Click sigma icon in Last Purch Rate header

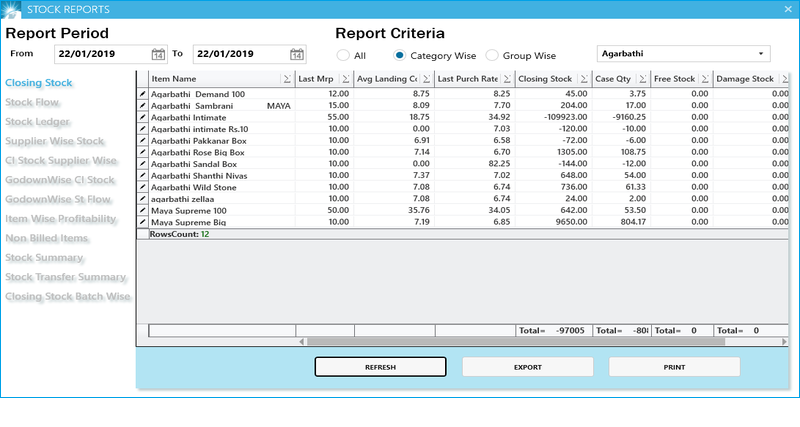click(x=507, y=79)
